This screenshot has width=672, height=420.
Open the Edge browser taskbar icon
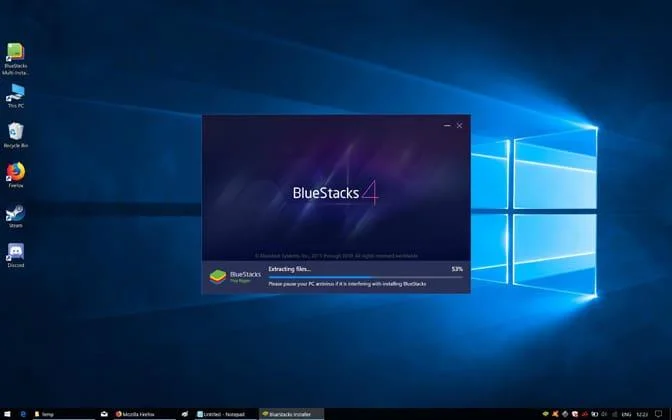[x=23, y=414]
